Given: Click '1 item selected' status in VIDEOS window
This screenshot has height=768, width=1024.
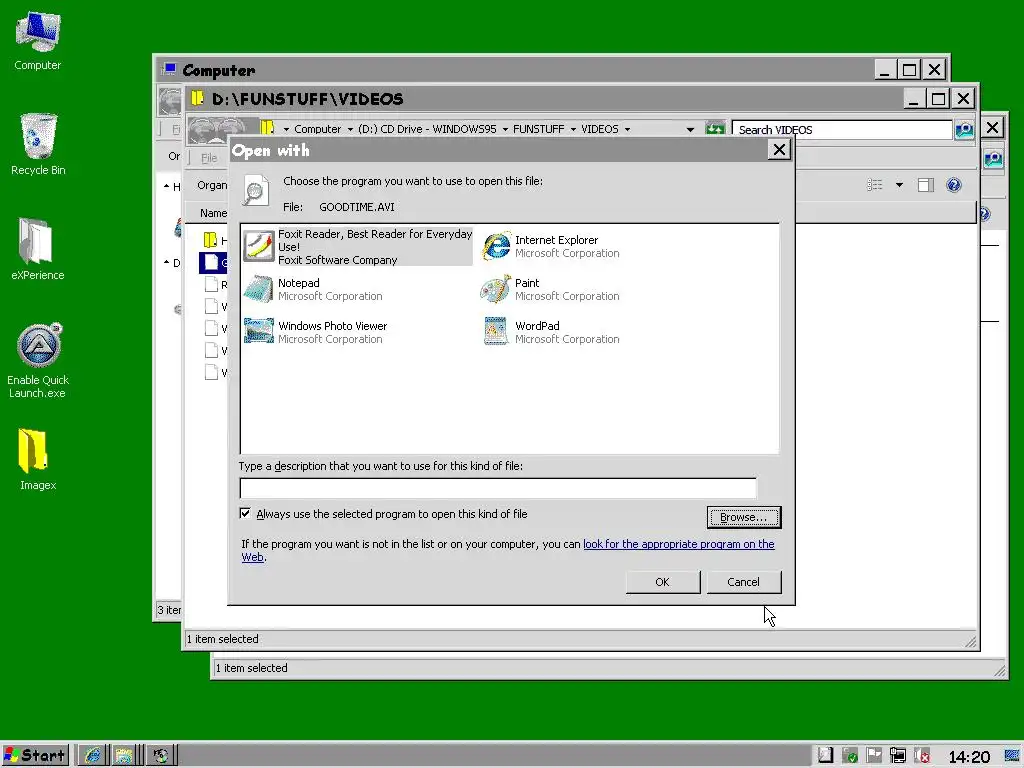Looking at the screenshot, I should point(223,639).
